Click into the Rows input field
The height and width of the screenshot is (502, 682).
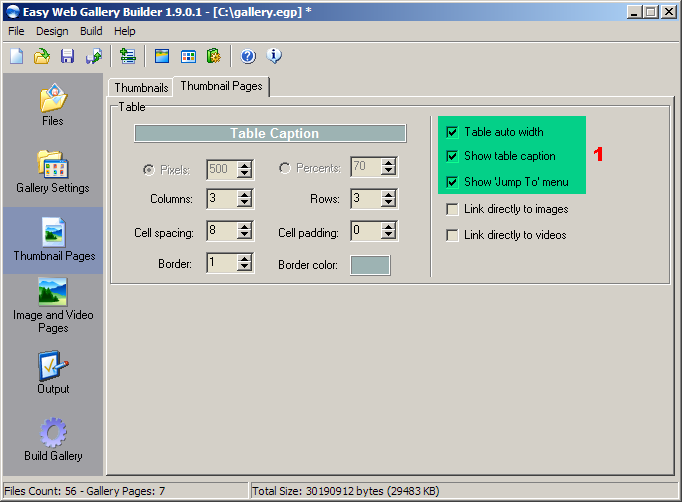point(366,199)
